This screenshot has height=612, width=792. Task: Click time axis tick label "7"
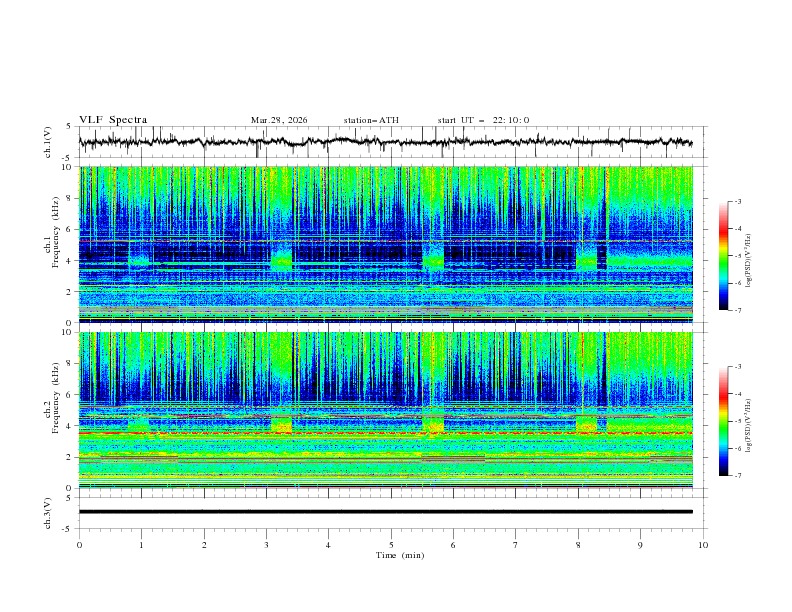coord(515,545)
